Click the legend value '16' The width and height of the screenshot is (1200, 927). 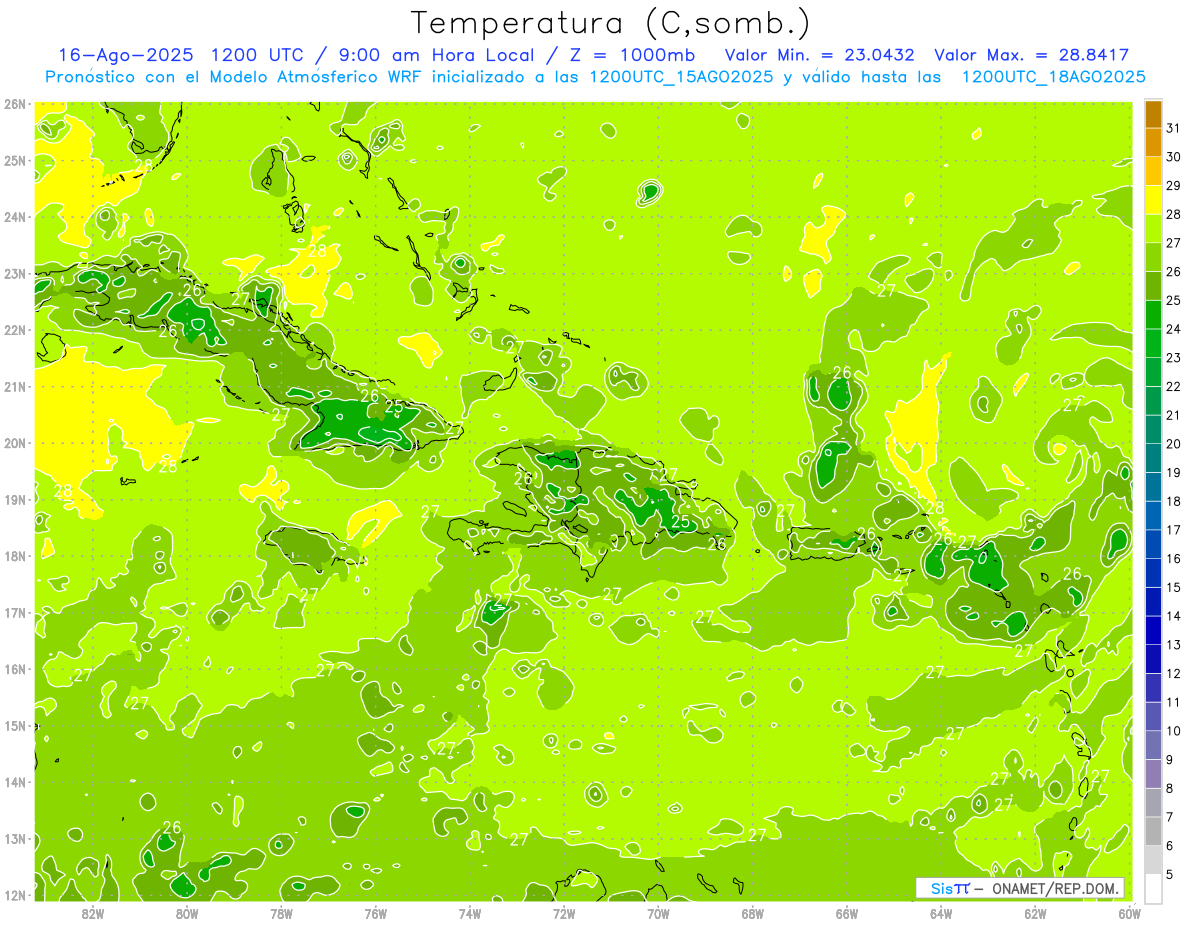[1174, 559]
